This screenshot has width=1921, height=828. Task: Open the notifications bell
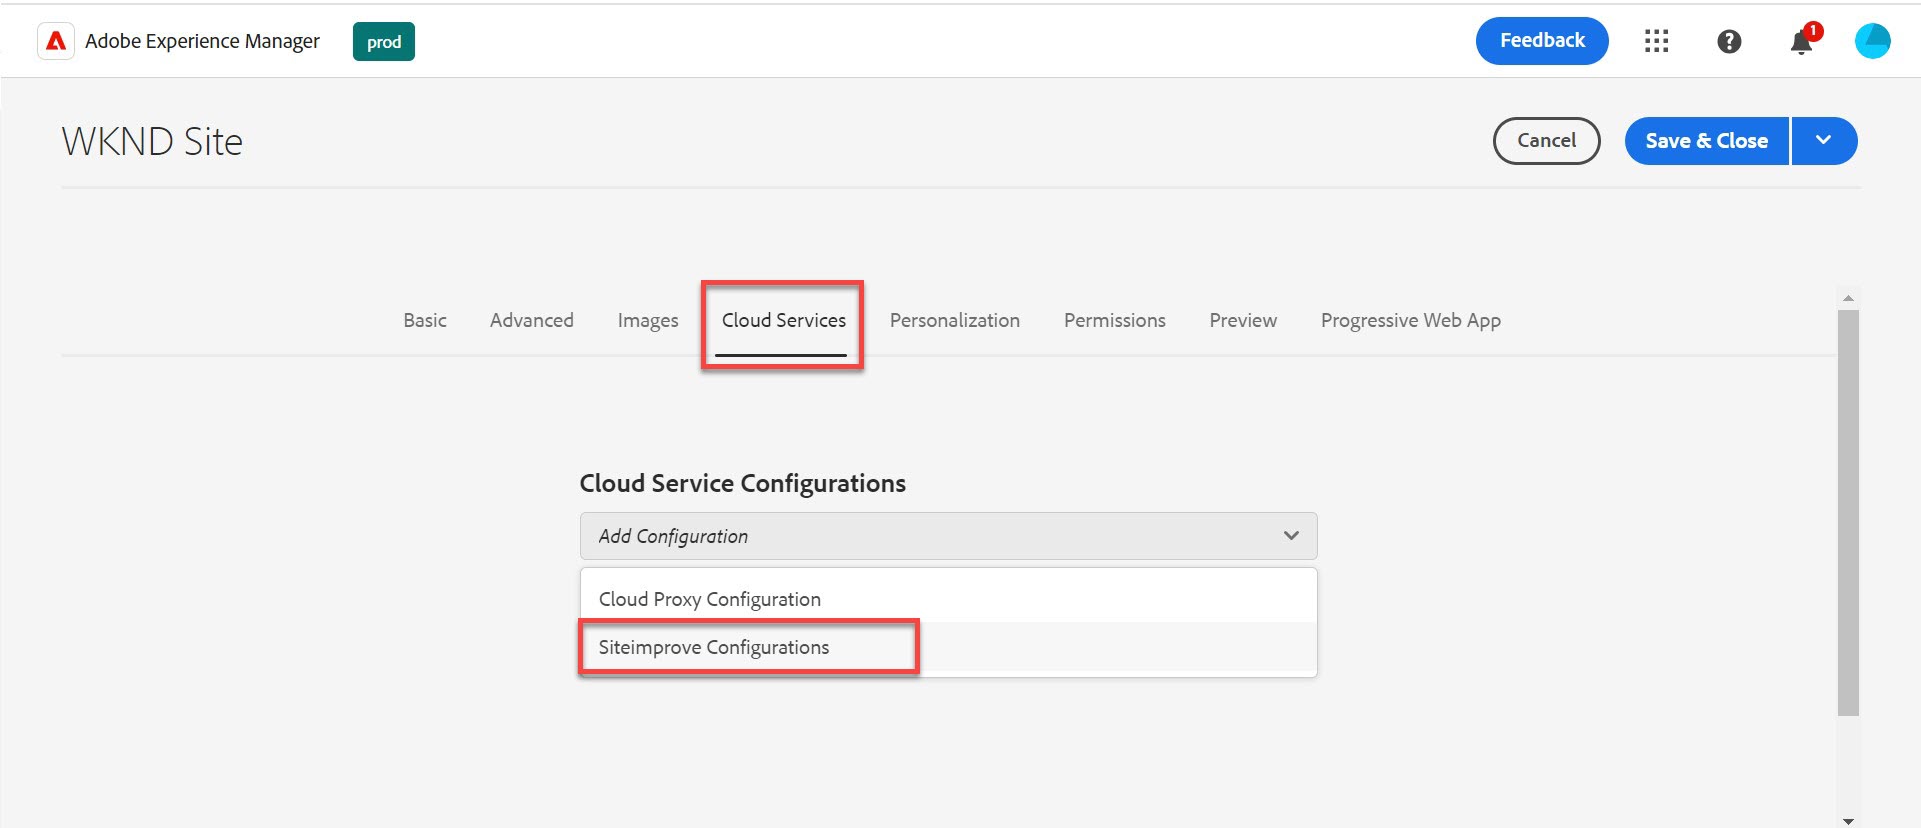[x=1802, y=41]
